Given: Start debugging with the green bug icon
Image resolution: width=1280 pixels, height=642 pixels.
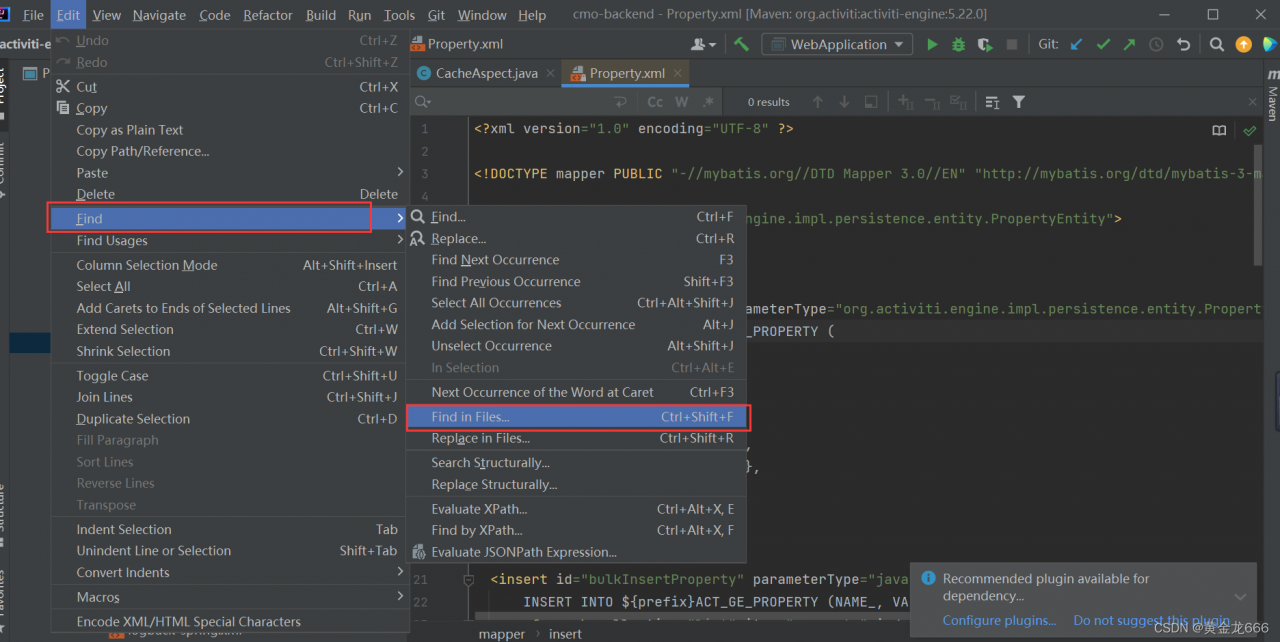Looking at the screenshot, I should click(958, 44).
